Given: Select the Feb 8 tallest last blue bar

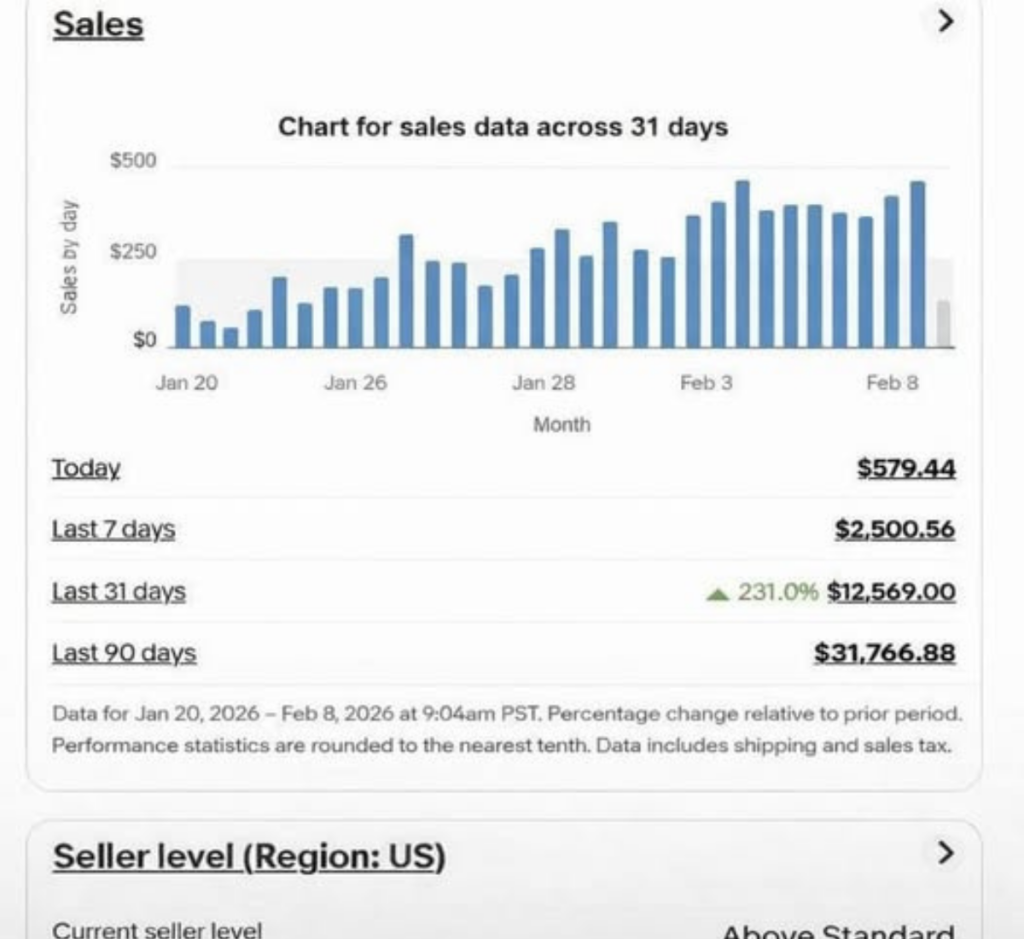Looking at the screenshot, I should (x=918, y=264).
